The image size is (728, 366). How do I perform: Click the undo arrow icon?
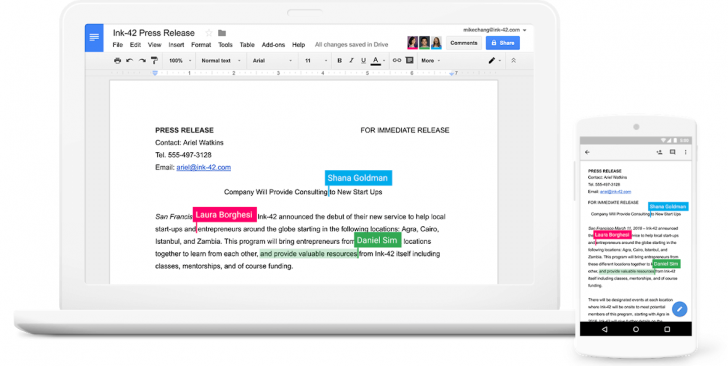click(130, 61)
